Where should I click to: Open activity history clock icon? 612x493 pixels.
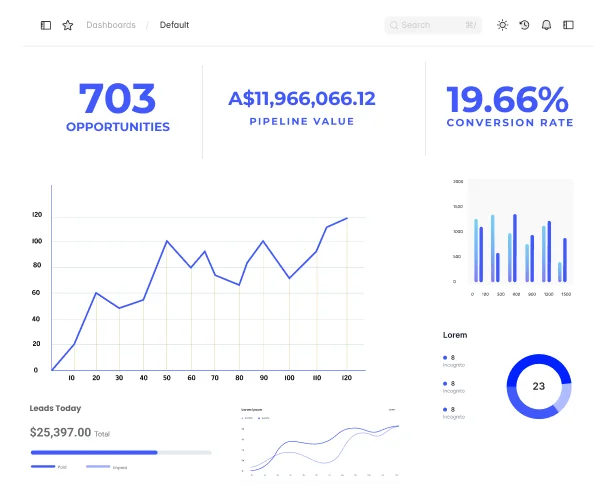[524, 25]
